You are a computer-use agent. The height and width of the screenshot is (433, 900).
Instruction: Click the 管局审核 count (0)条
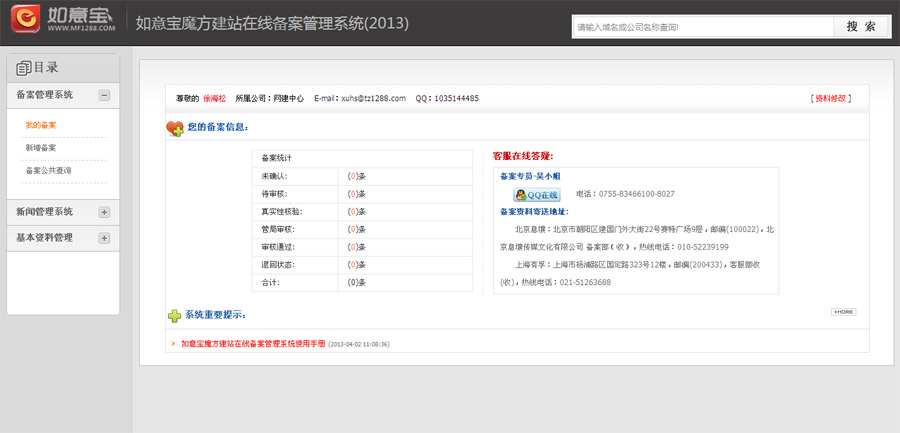click(x=356, y=230)
